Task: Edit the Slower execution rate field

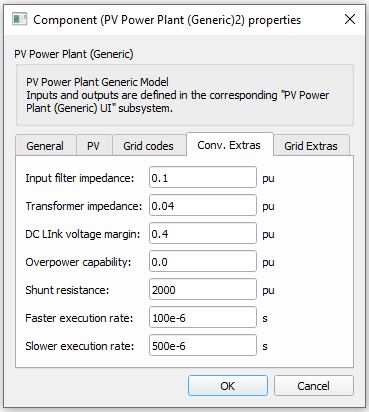Action: [x=203, y=346]
